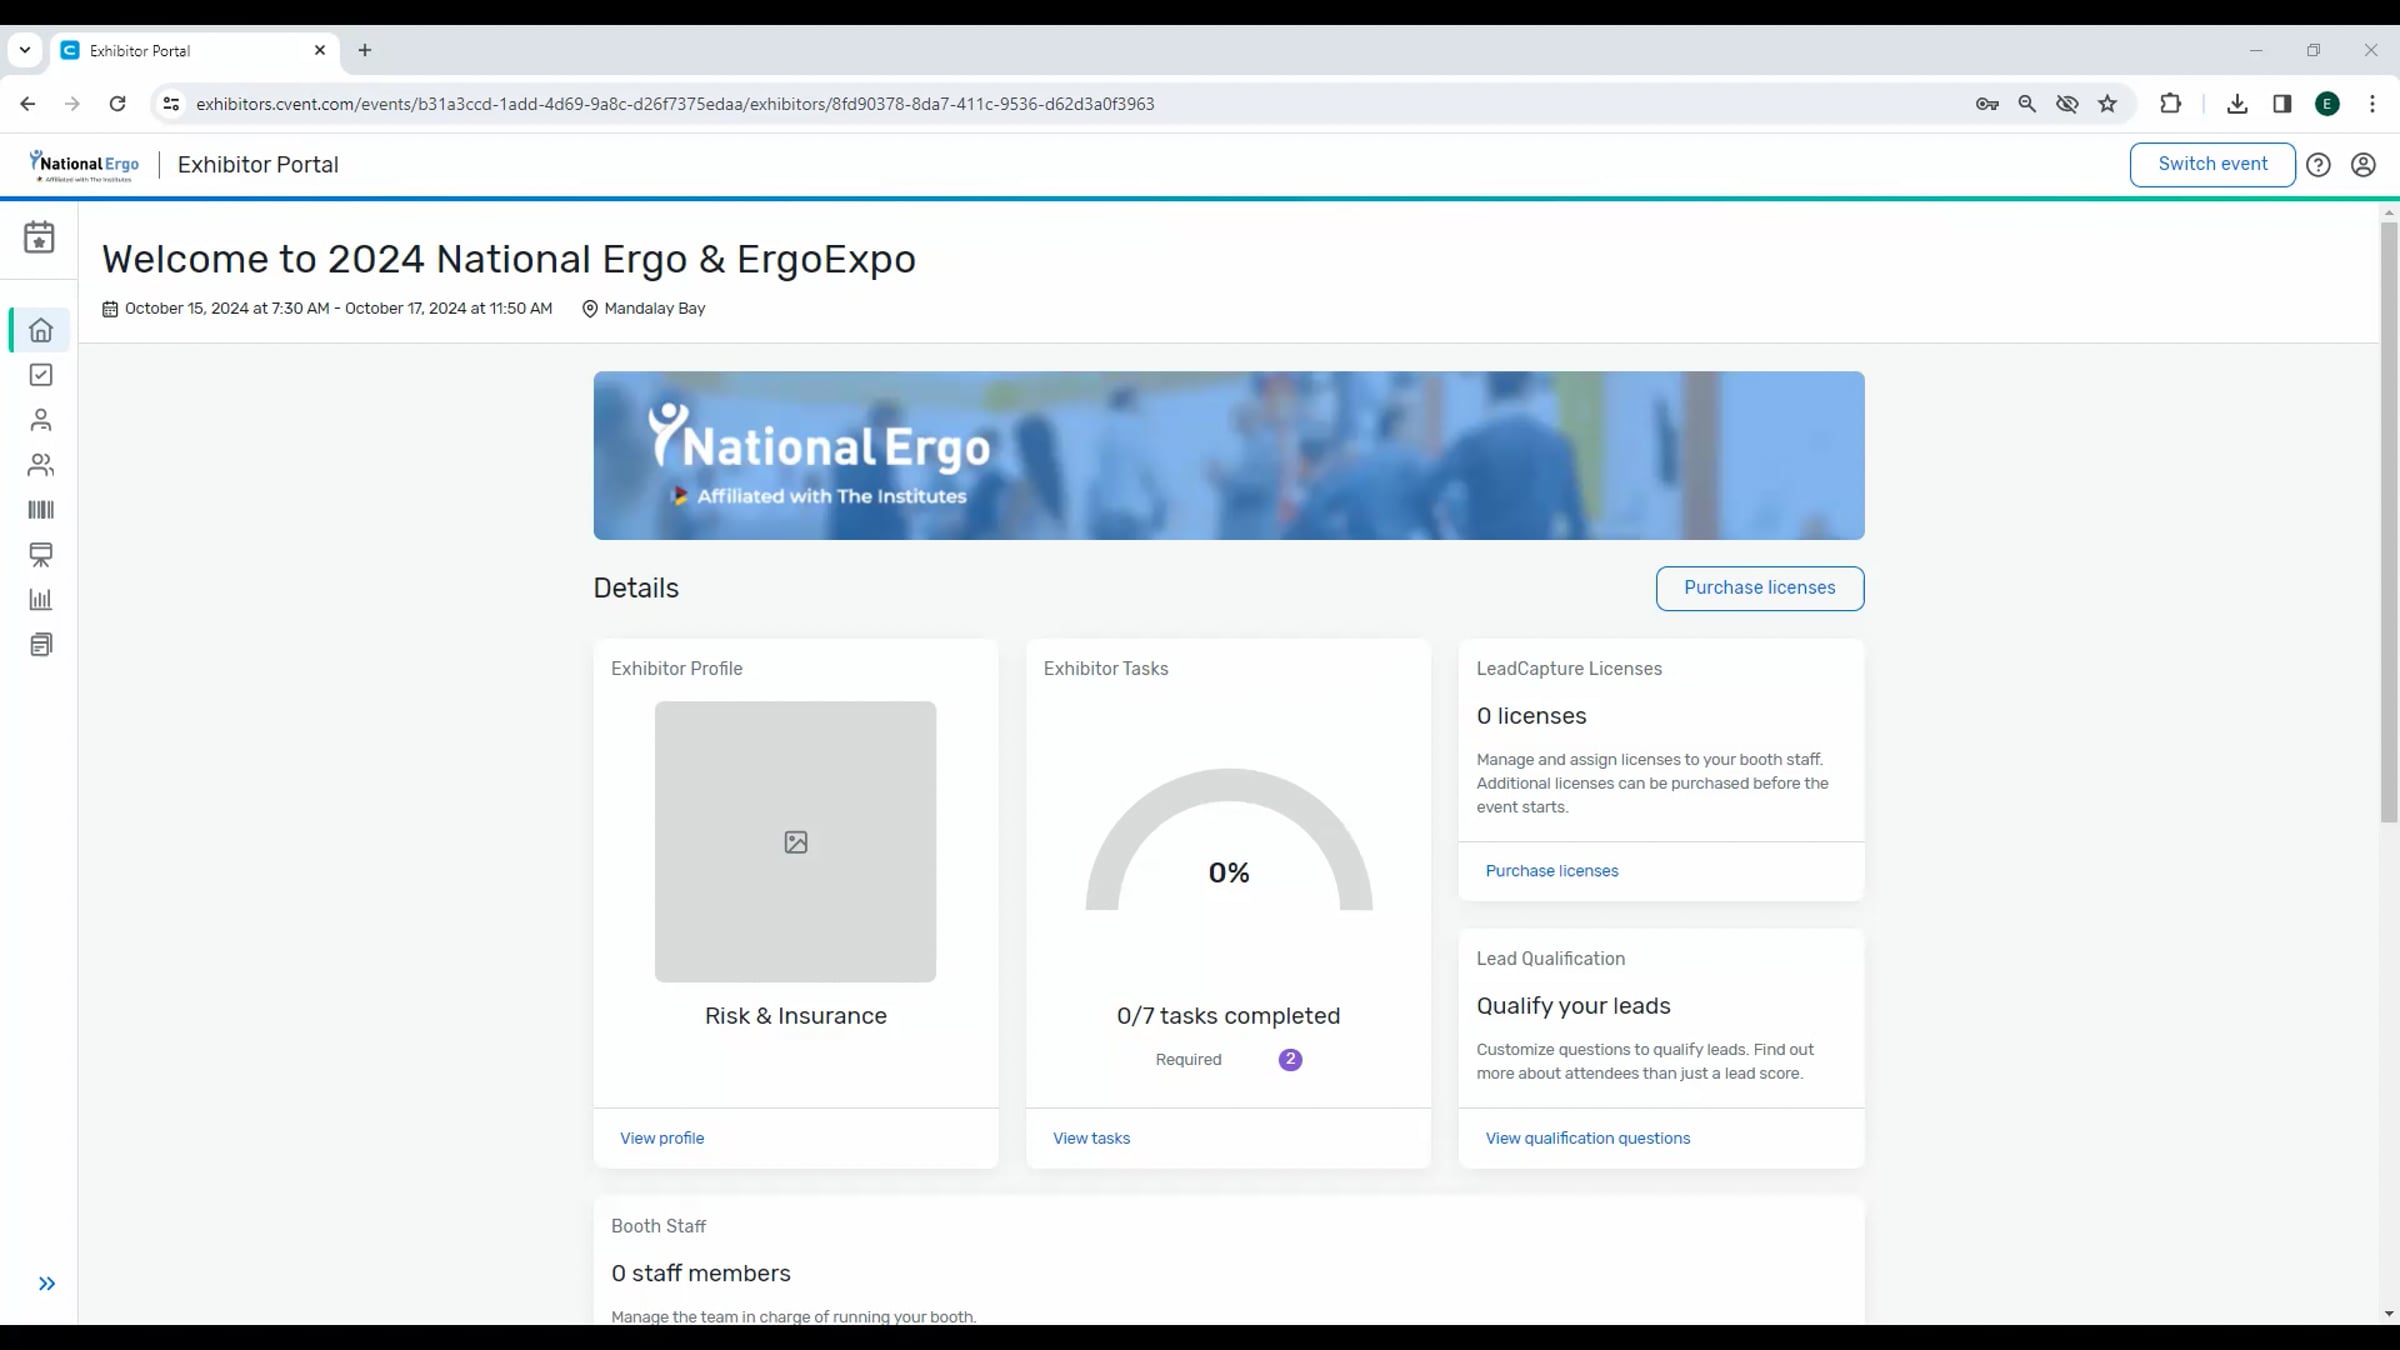
Task: Close the Exhibitor Portal tab
Action: (x=320, y=50)
